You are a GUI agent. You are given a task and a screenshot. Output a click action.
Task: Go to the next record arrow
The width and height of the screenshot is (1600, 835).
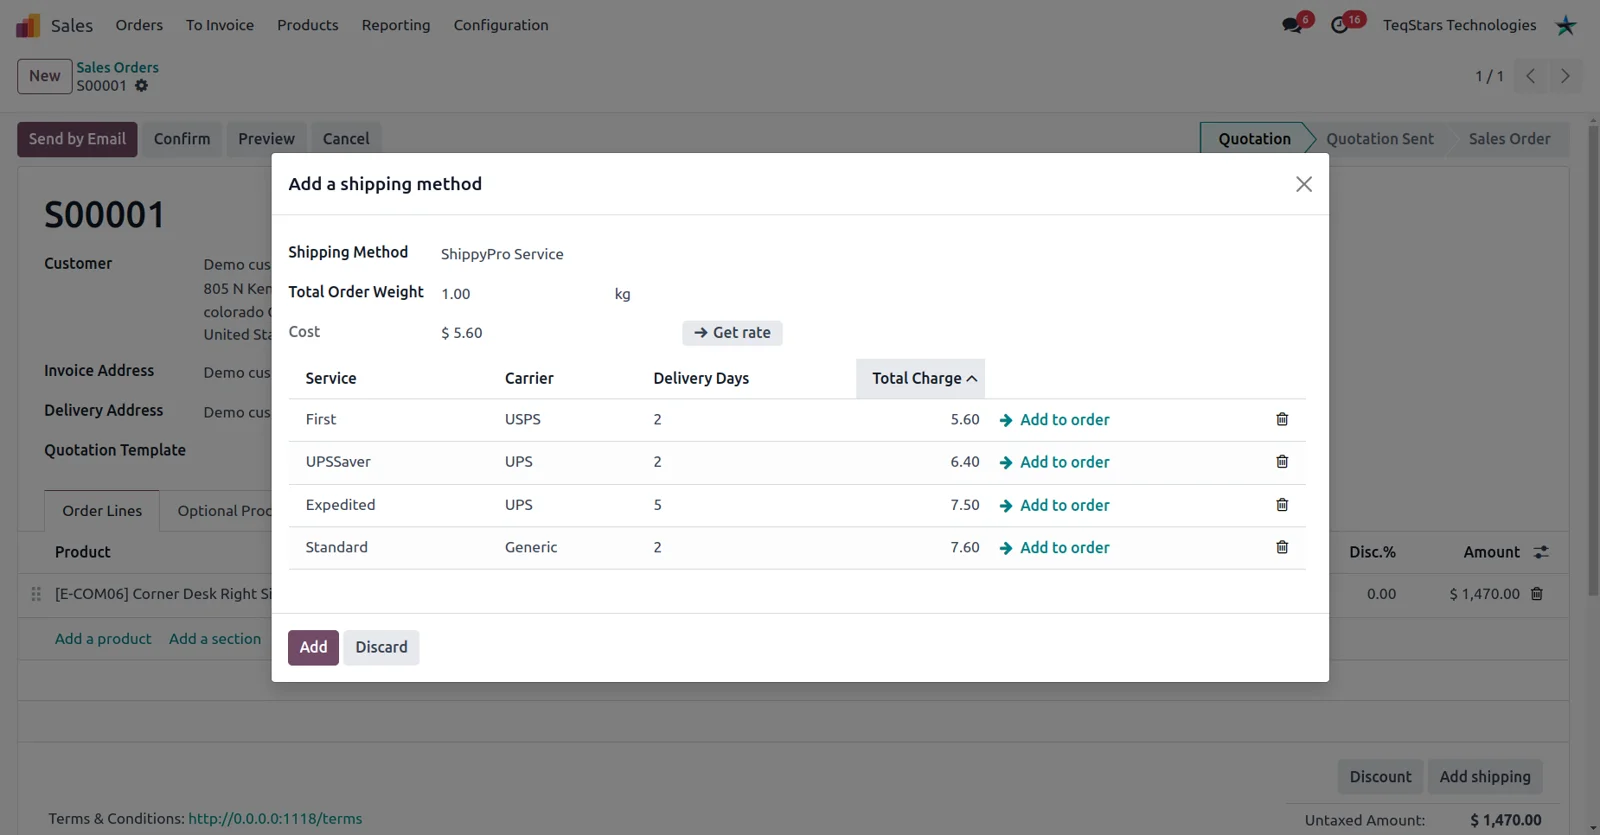click(1565, 76)
